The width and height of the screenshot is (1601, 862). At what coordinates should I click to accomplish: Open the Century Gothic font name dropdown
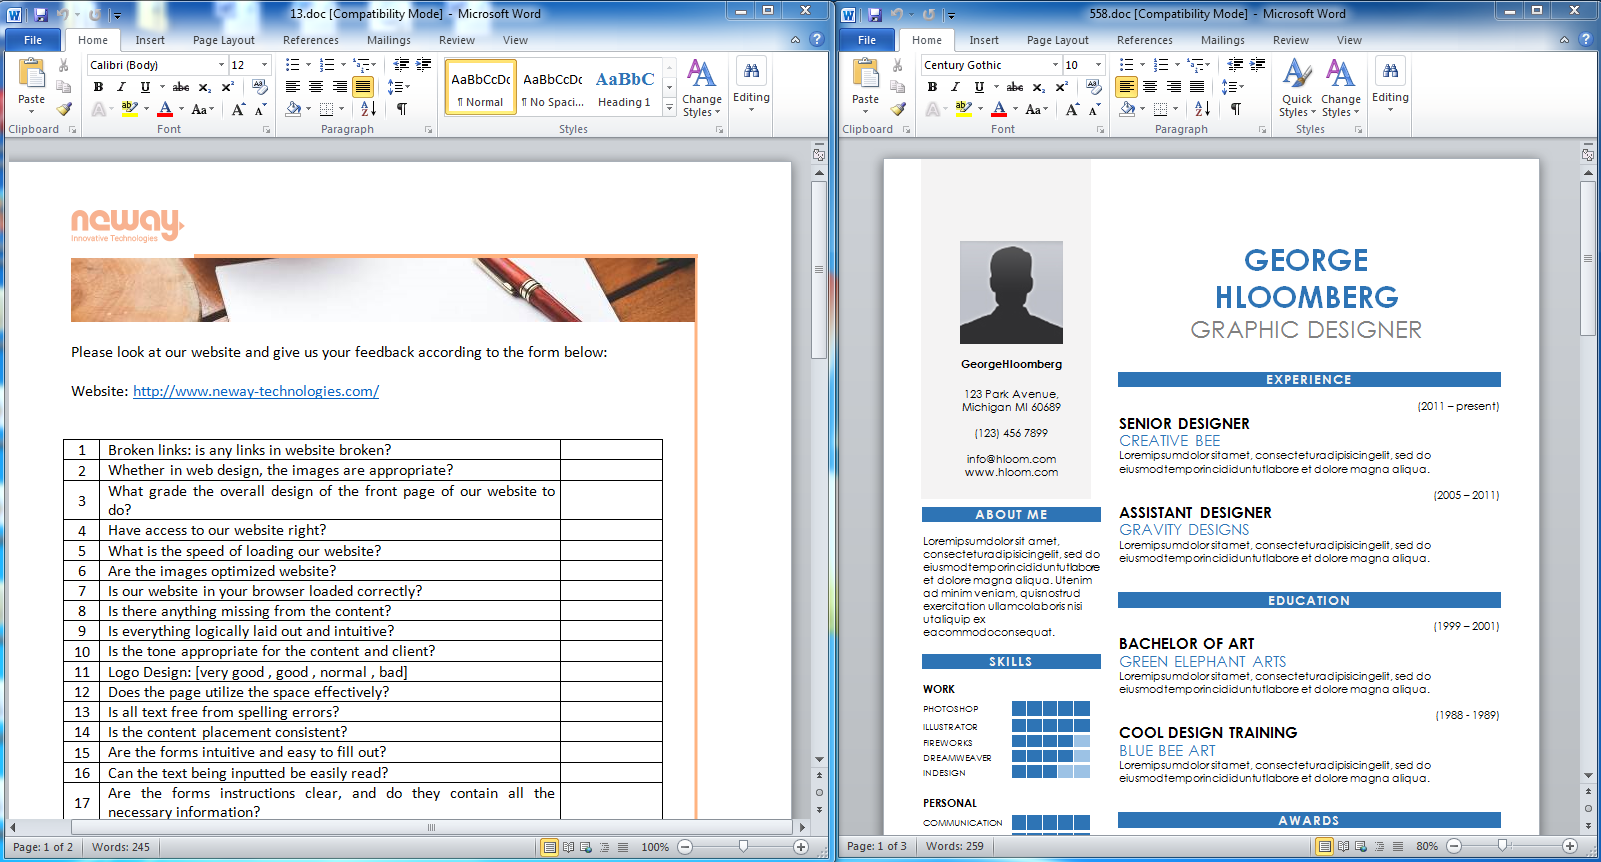pyautogui.click(x=1055, y=65)
